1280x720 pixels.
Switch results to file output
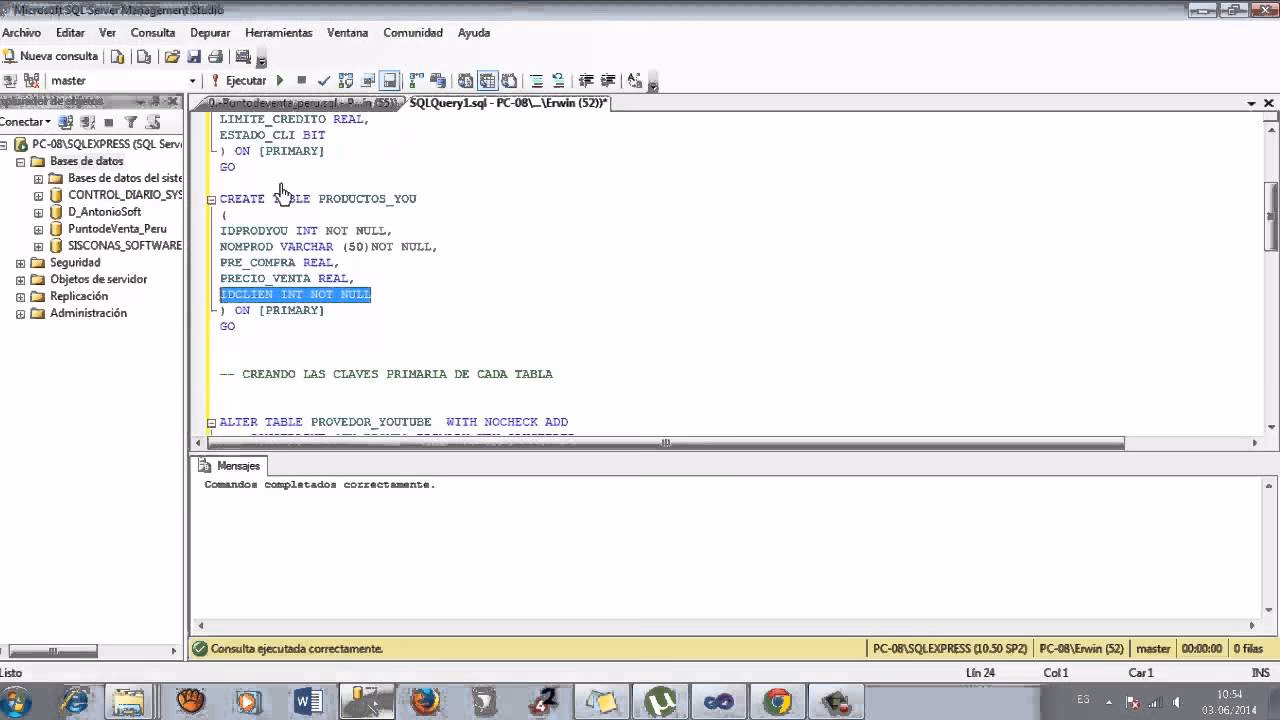pos(509,81)
